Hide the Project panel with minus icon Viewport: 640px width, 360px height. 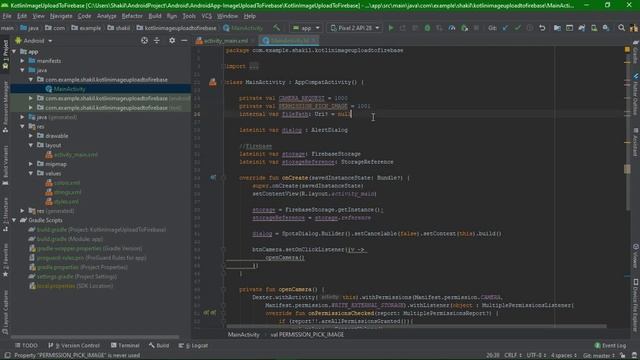[x=184, y=40]
